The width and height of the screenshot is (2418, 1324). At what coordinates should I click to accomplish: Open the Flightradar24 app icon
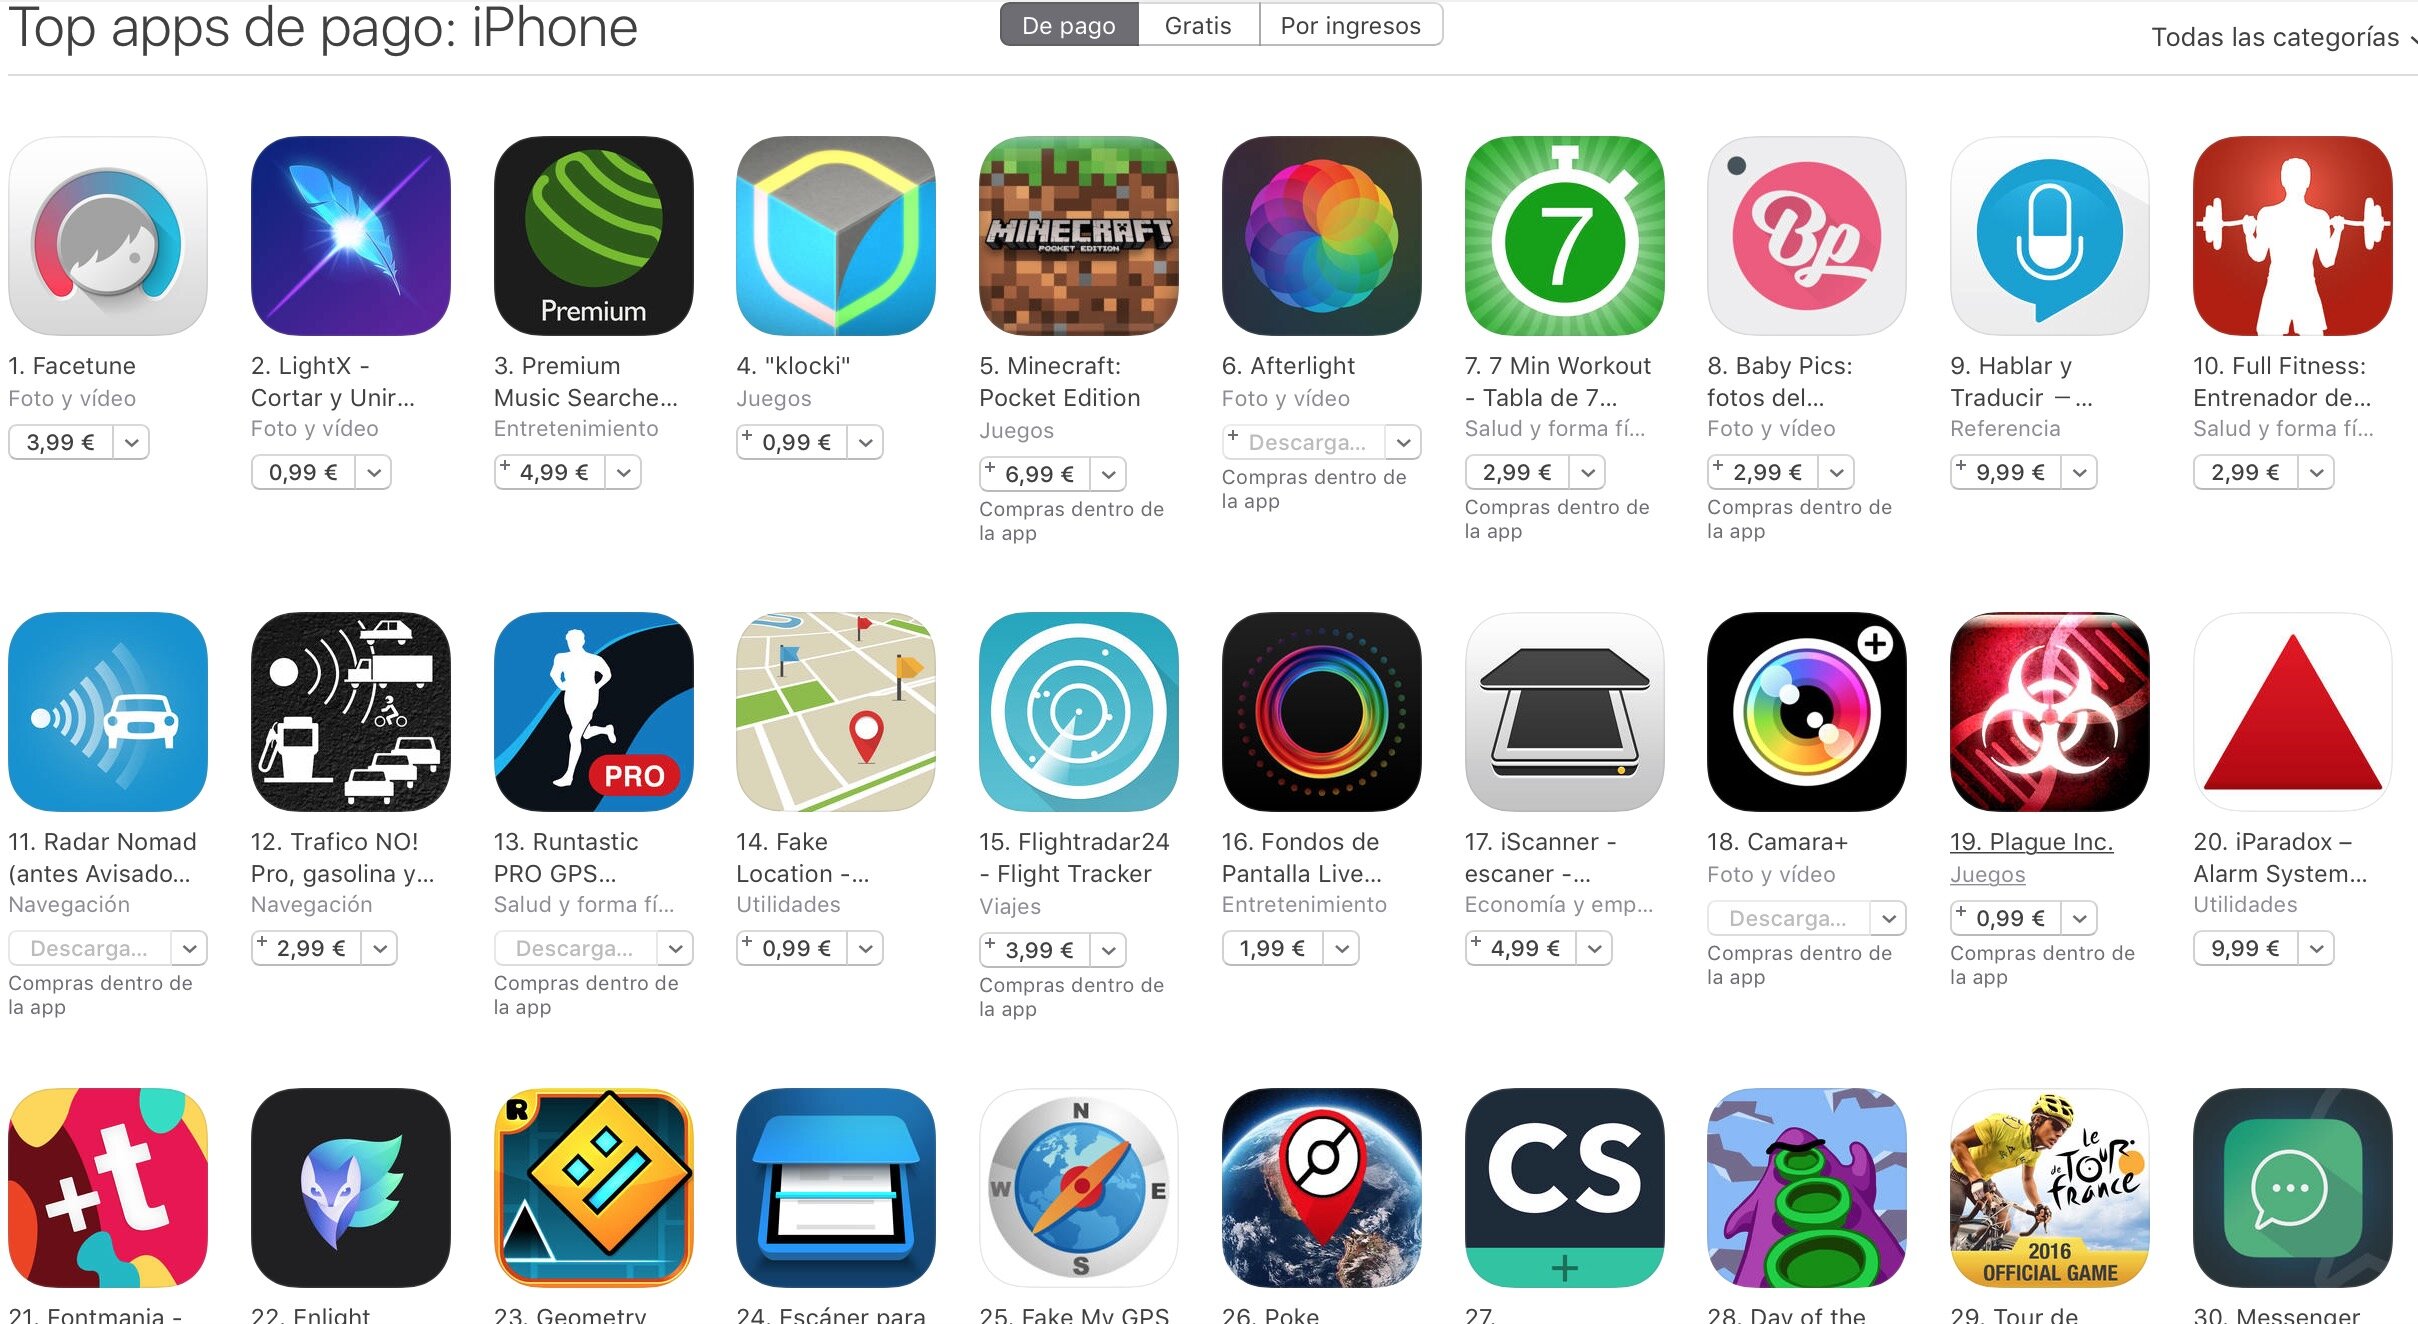pyautogui.click(x=1079, y=712)
